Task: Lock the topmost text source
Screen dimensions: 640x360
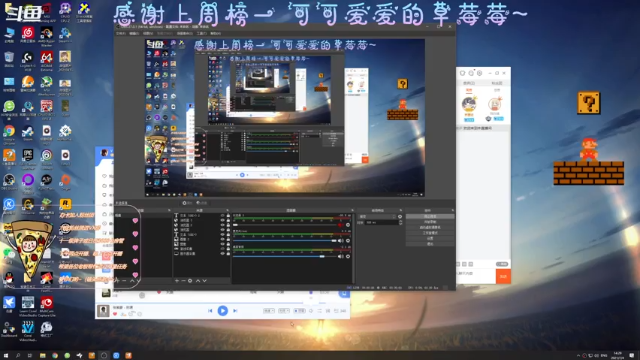Action: 228,215
